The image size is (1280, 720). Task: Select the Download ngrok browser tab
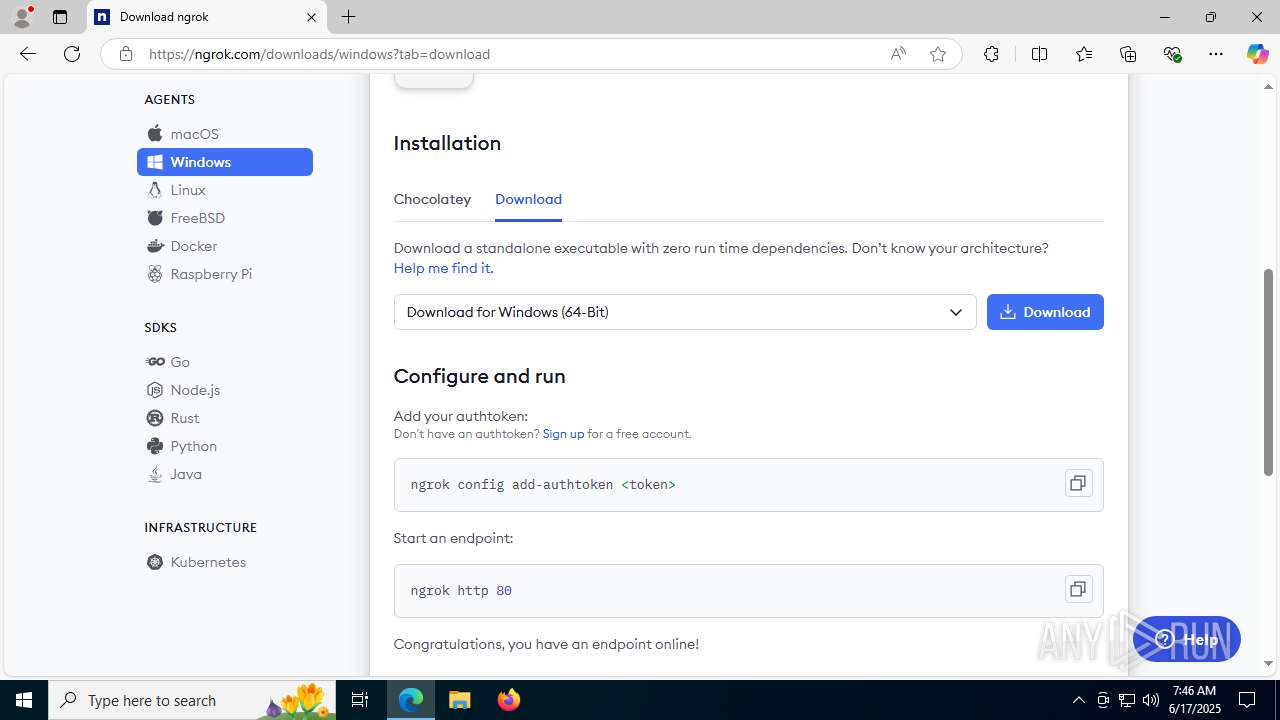[x=208, y=17]
